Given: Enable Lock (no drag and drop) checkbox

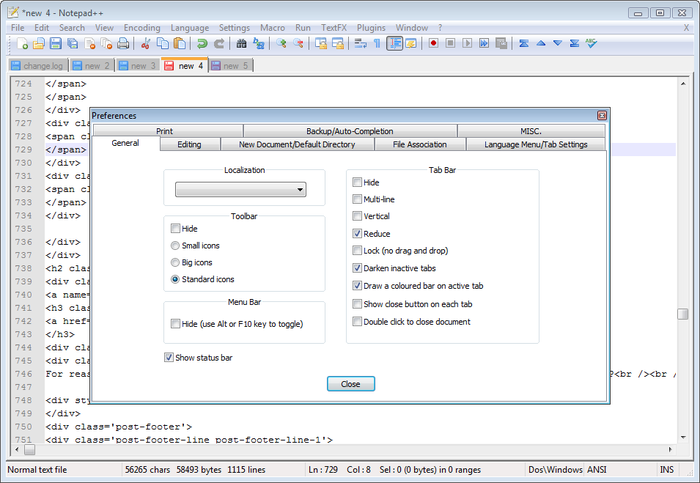Looking at the screenshot, I should click(x=357, y=250).
